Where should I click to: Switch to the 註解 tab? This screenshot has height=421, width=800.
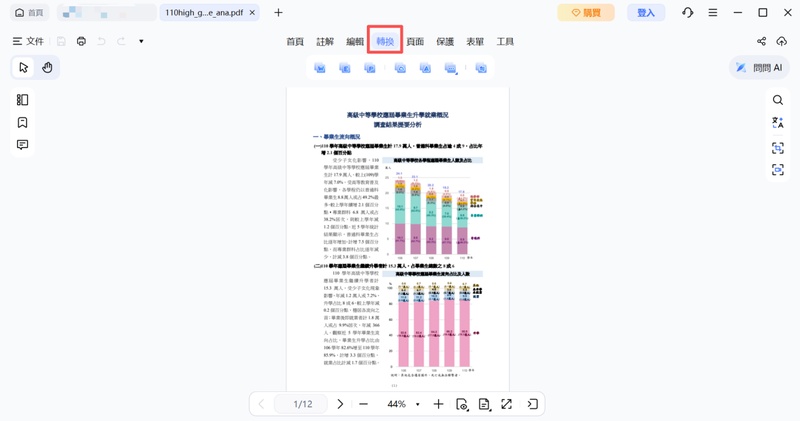tap(325, 42)
